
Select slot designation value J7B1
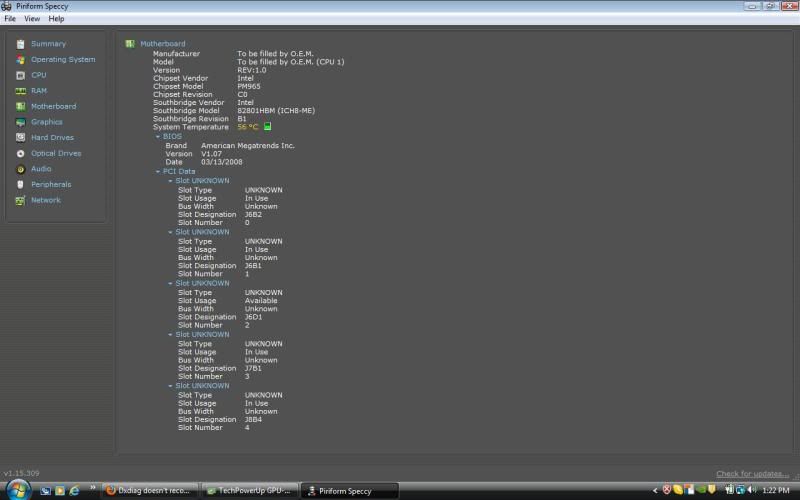pyautogui.click(x=253, y=368)
